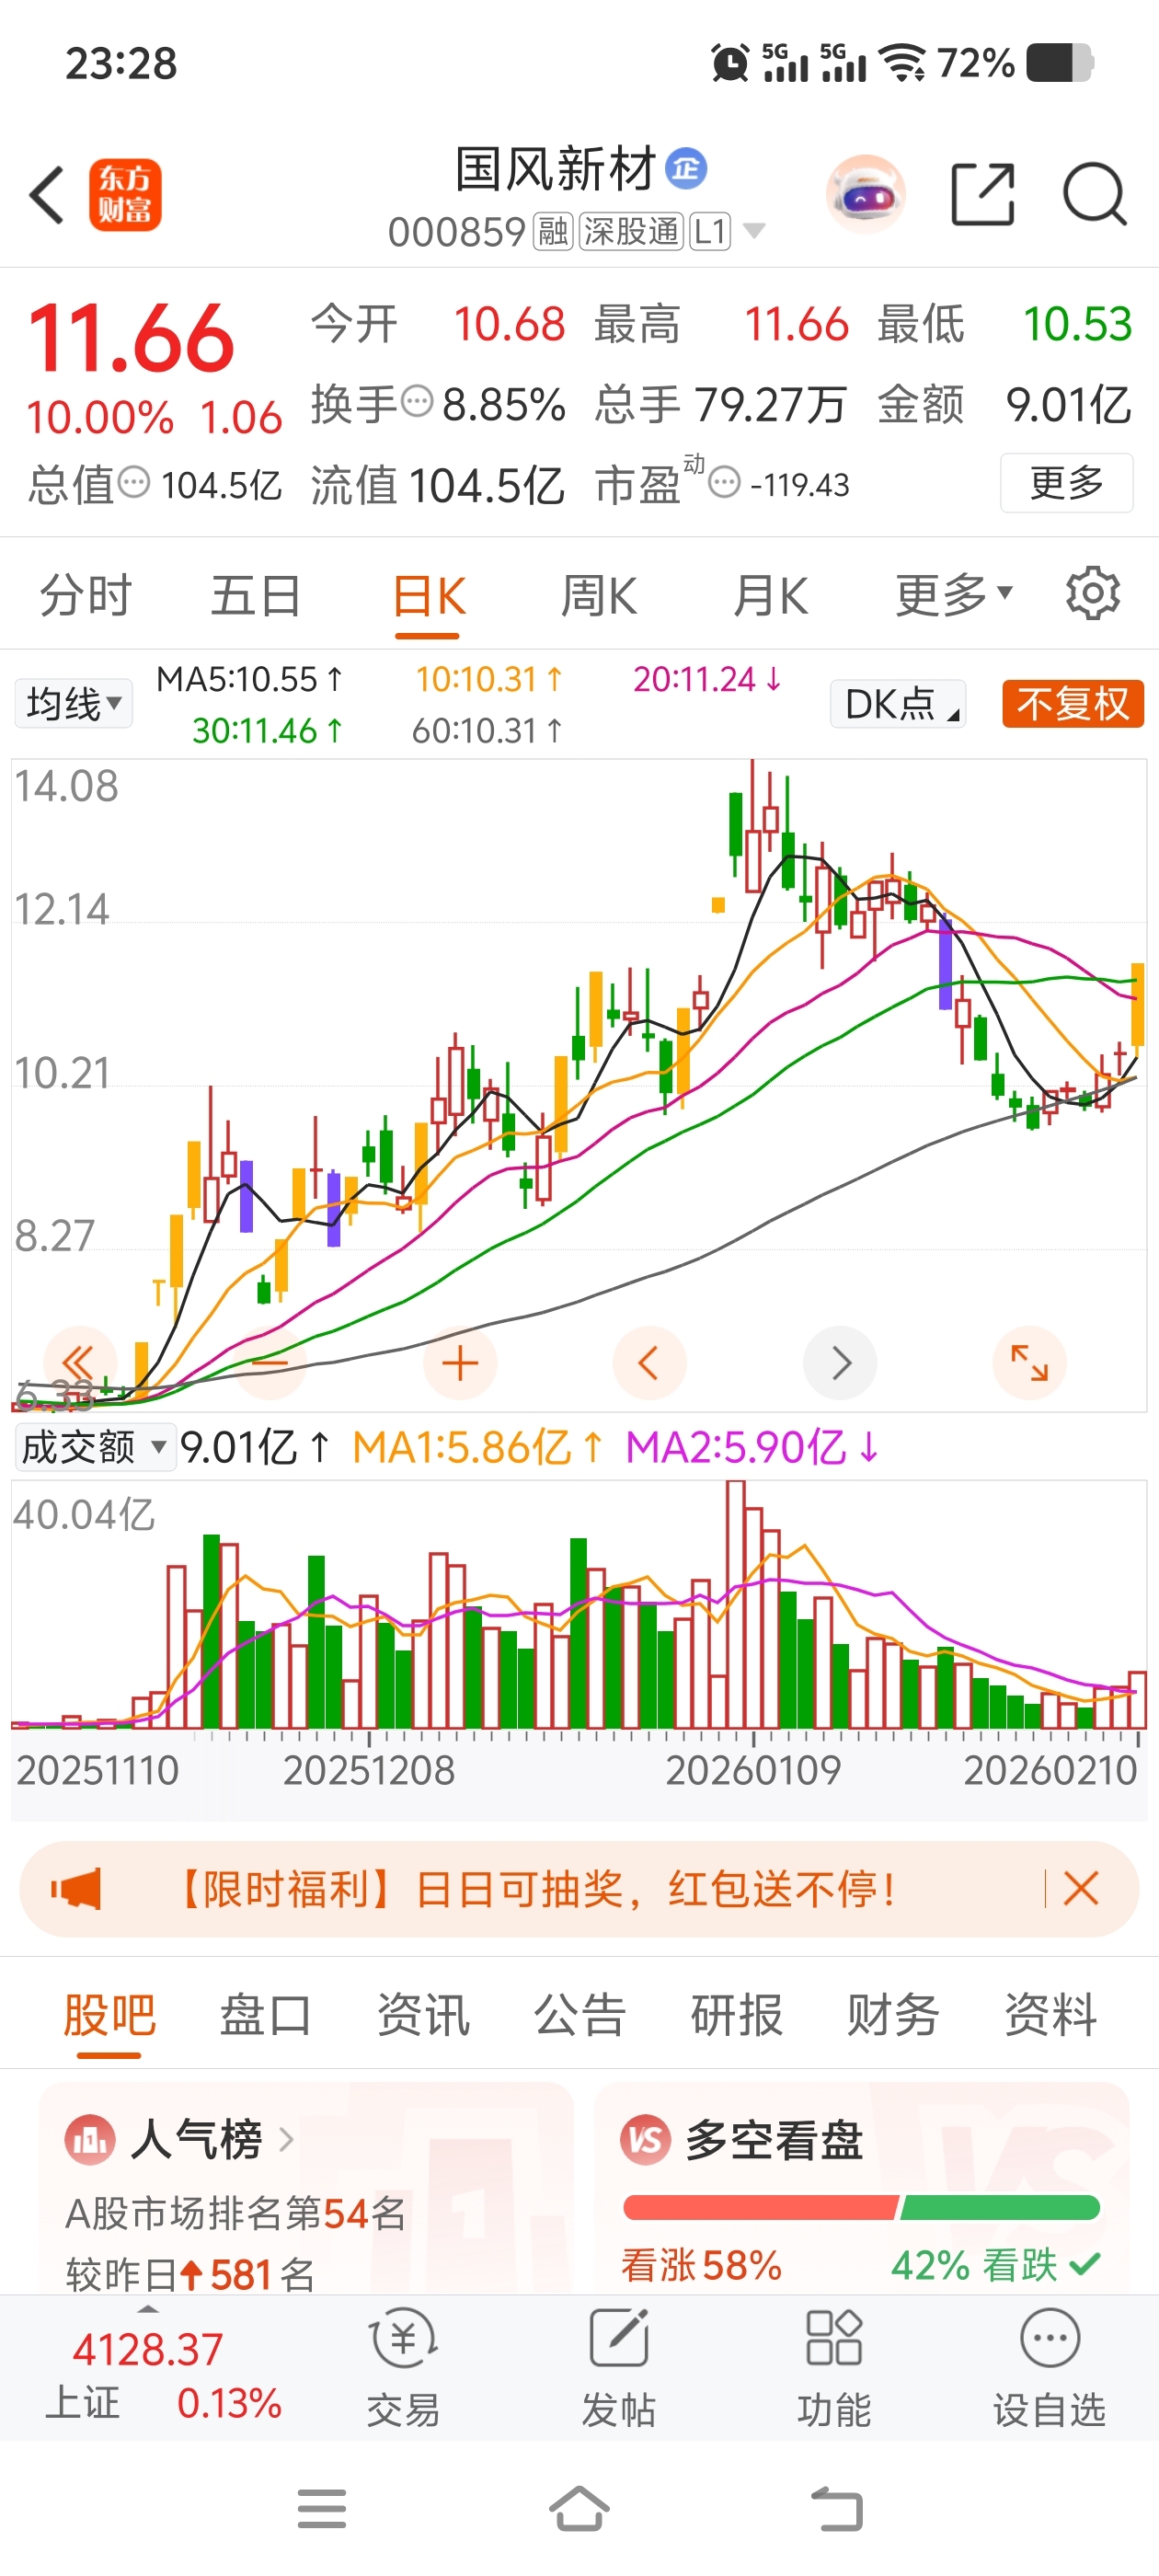Zoom in chart with plus button

pyautogui.click(x=460, y=1362)
